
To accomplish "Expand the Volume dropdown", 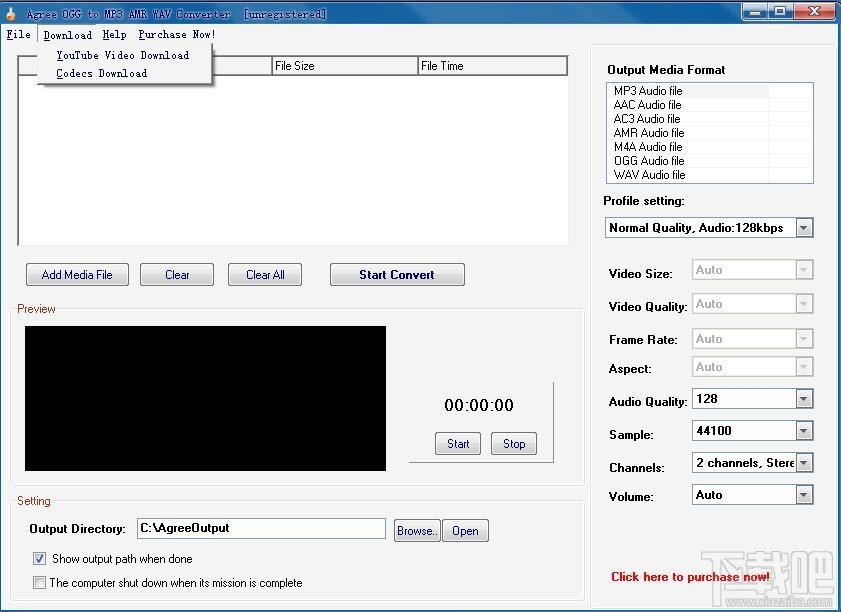I will tap(803, 495).
